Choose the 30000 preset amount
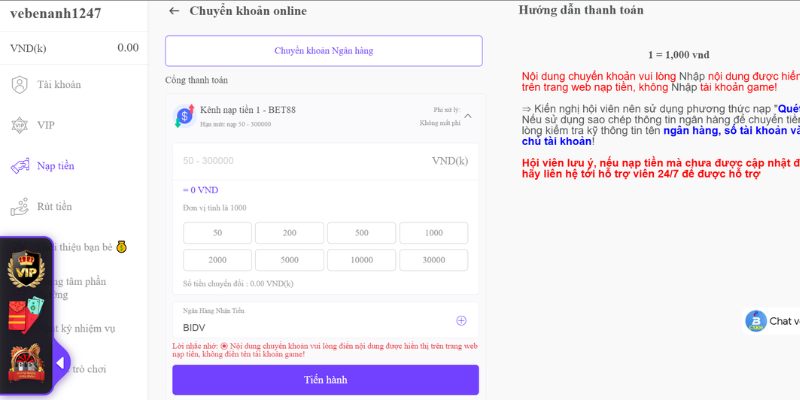This screenshot has width=800, height=400. coord(433,259)
